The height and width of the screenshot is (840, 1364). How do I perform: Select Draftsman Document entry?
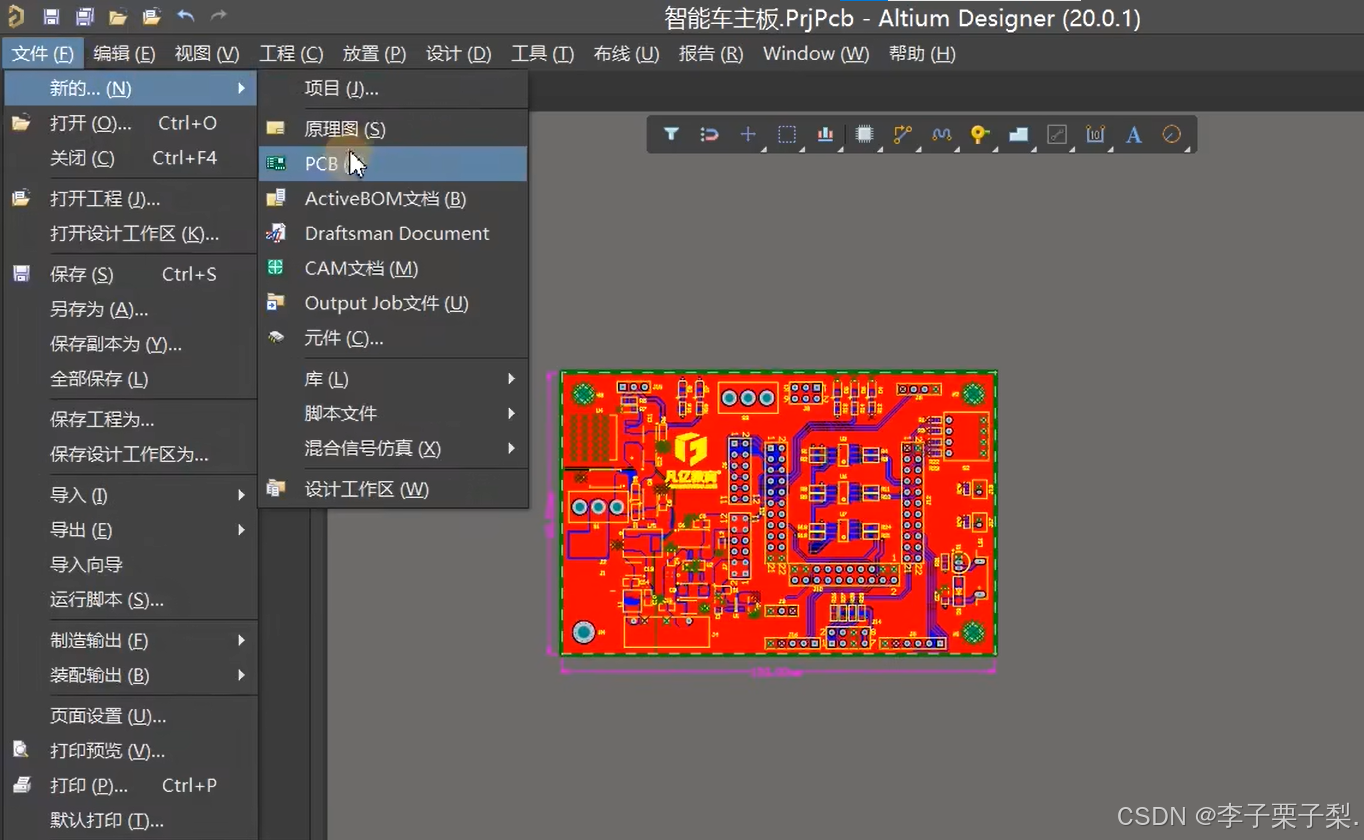[393, 233]
